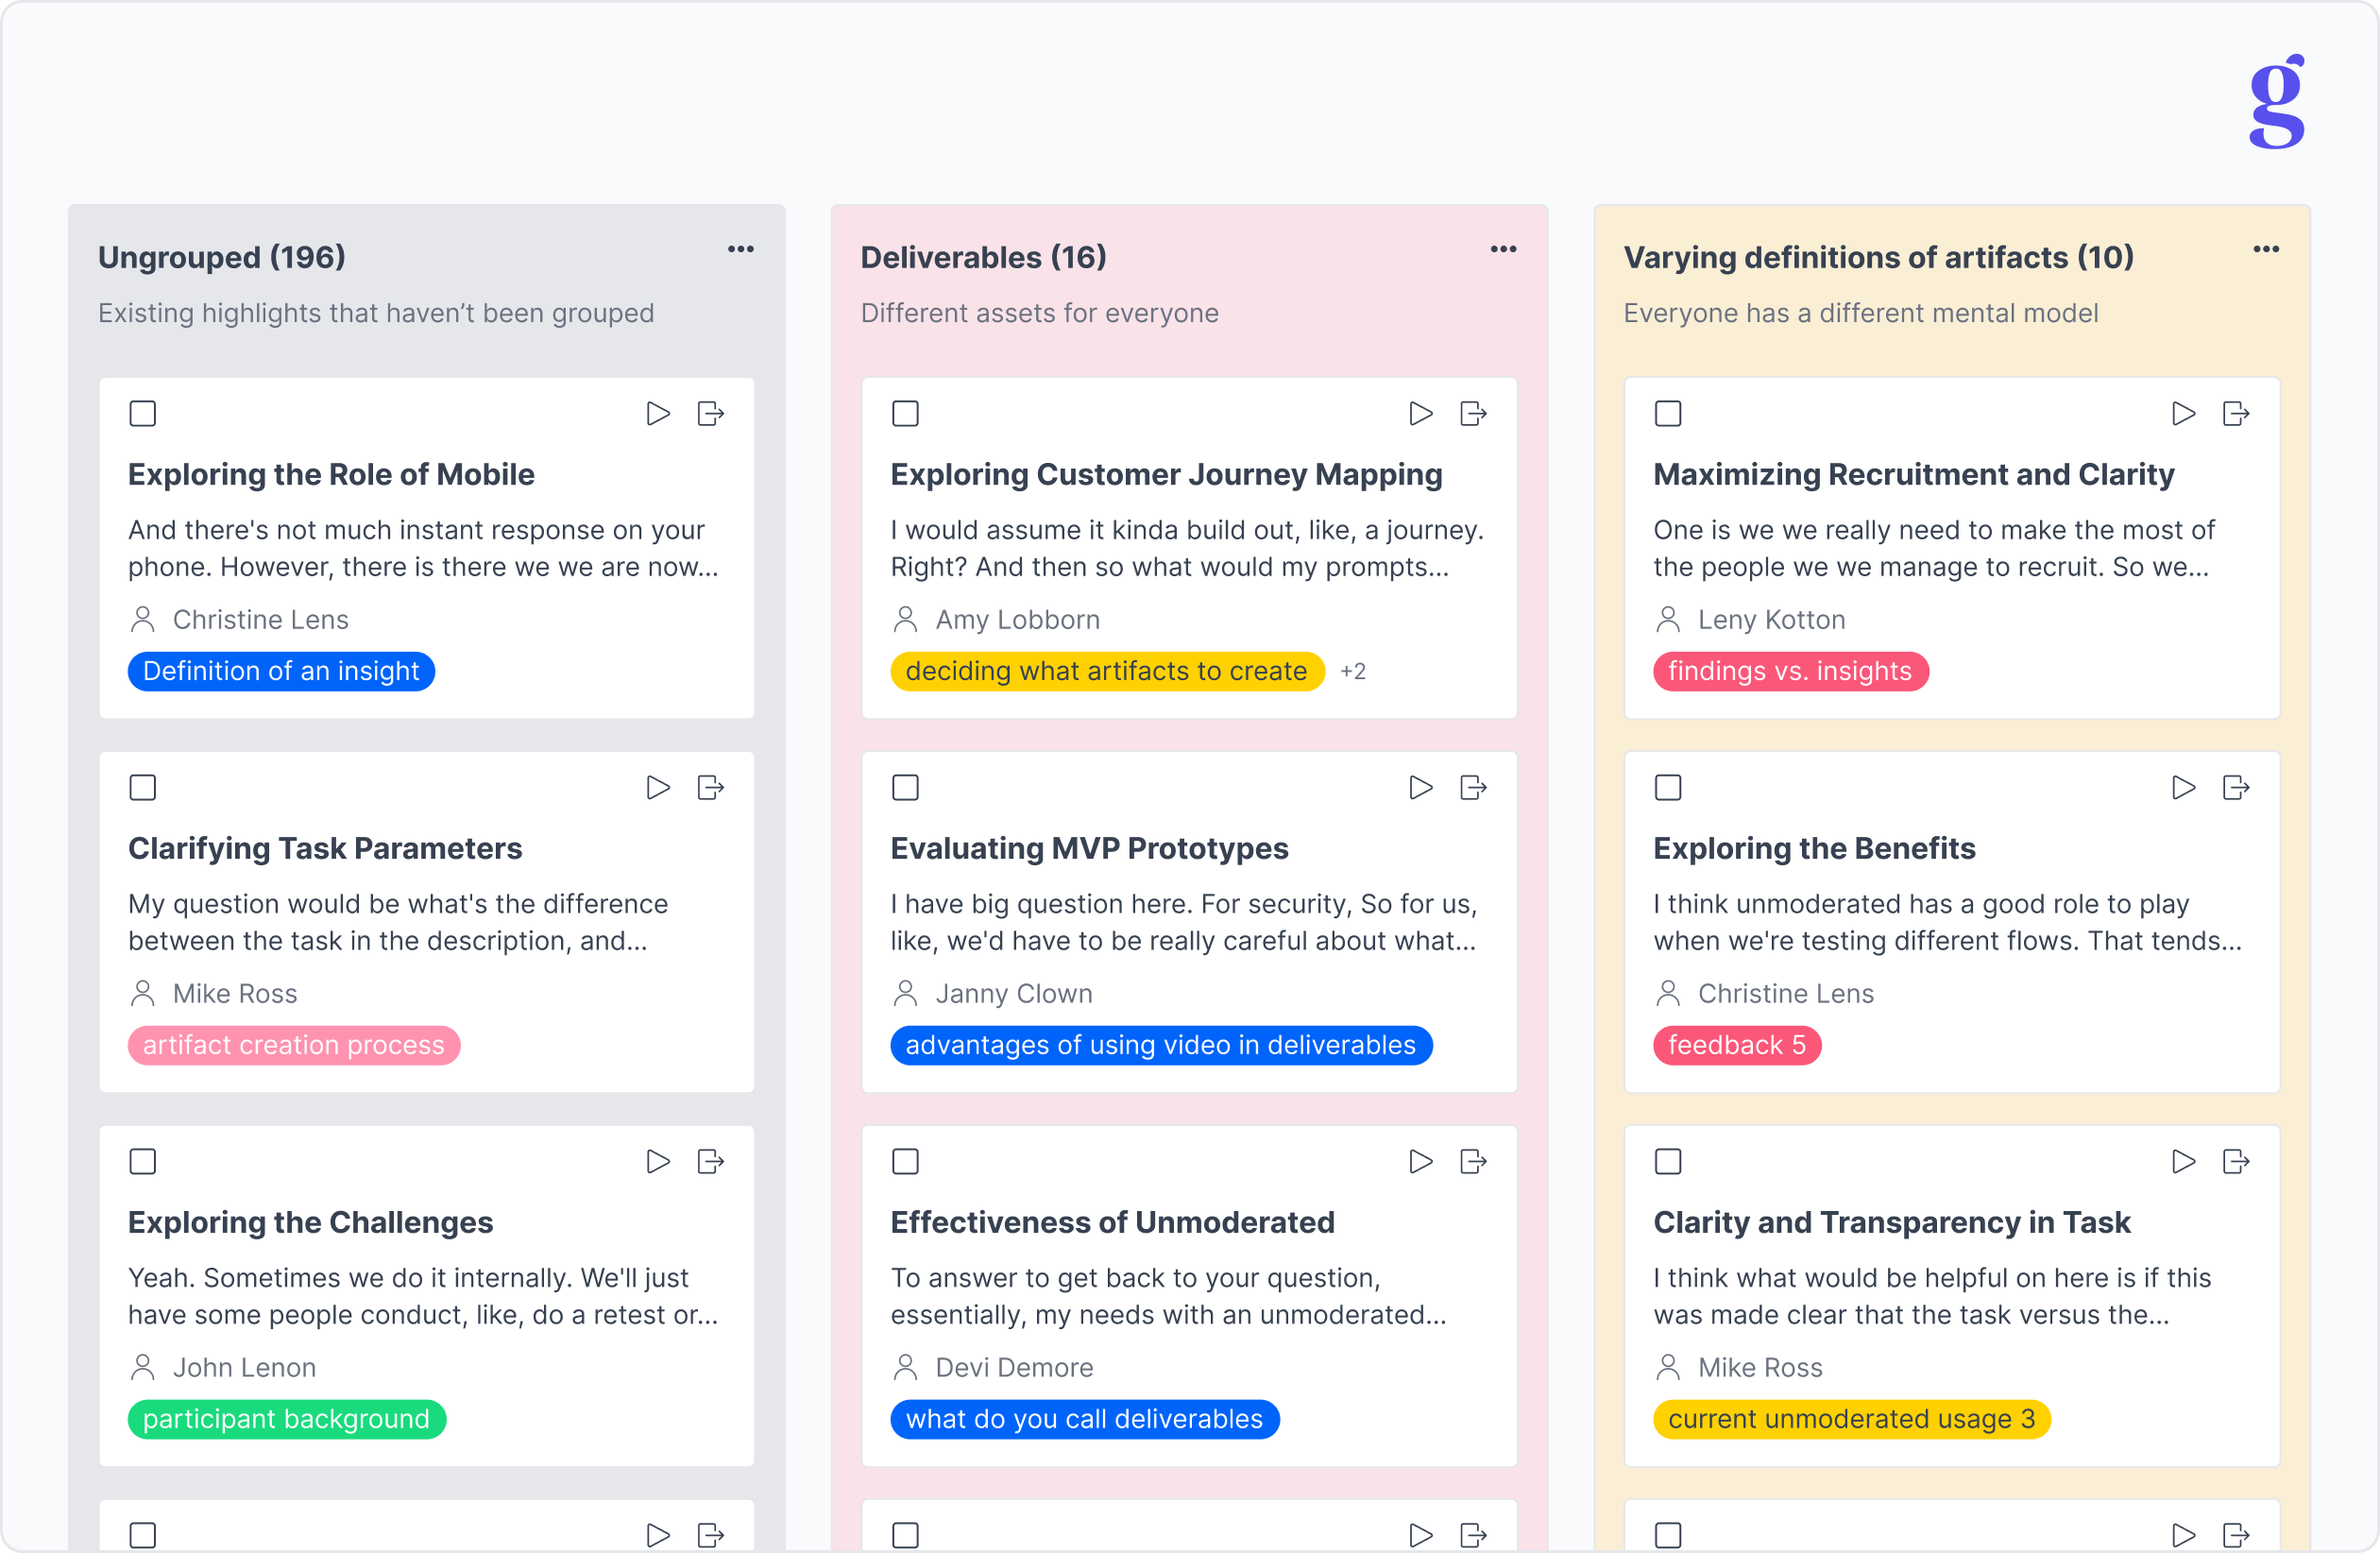Open the Maximizing Recruitment and Clarity title
This screenshot has height=1553, width=2380.
coord(1914,475)
